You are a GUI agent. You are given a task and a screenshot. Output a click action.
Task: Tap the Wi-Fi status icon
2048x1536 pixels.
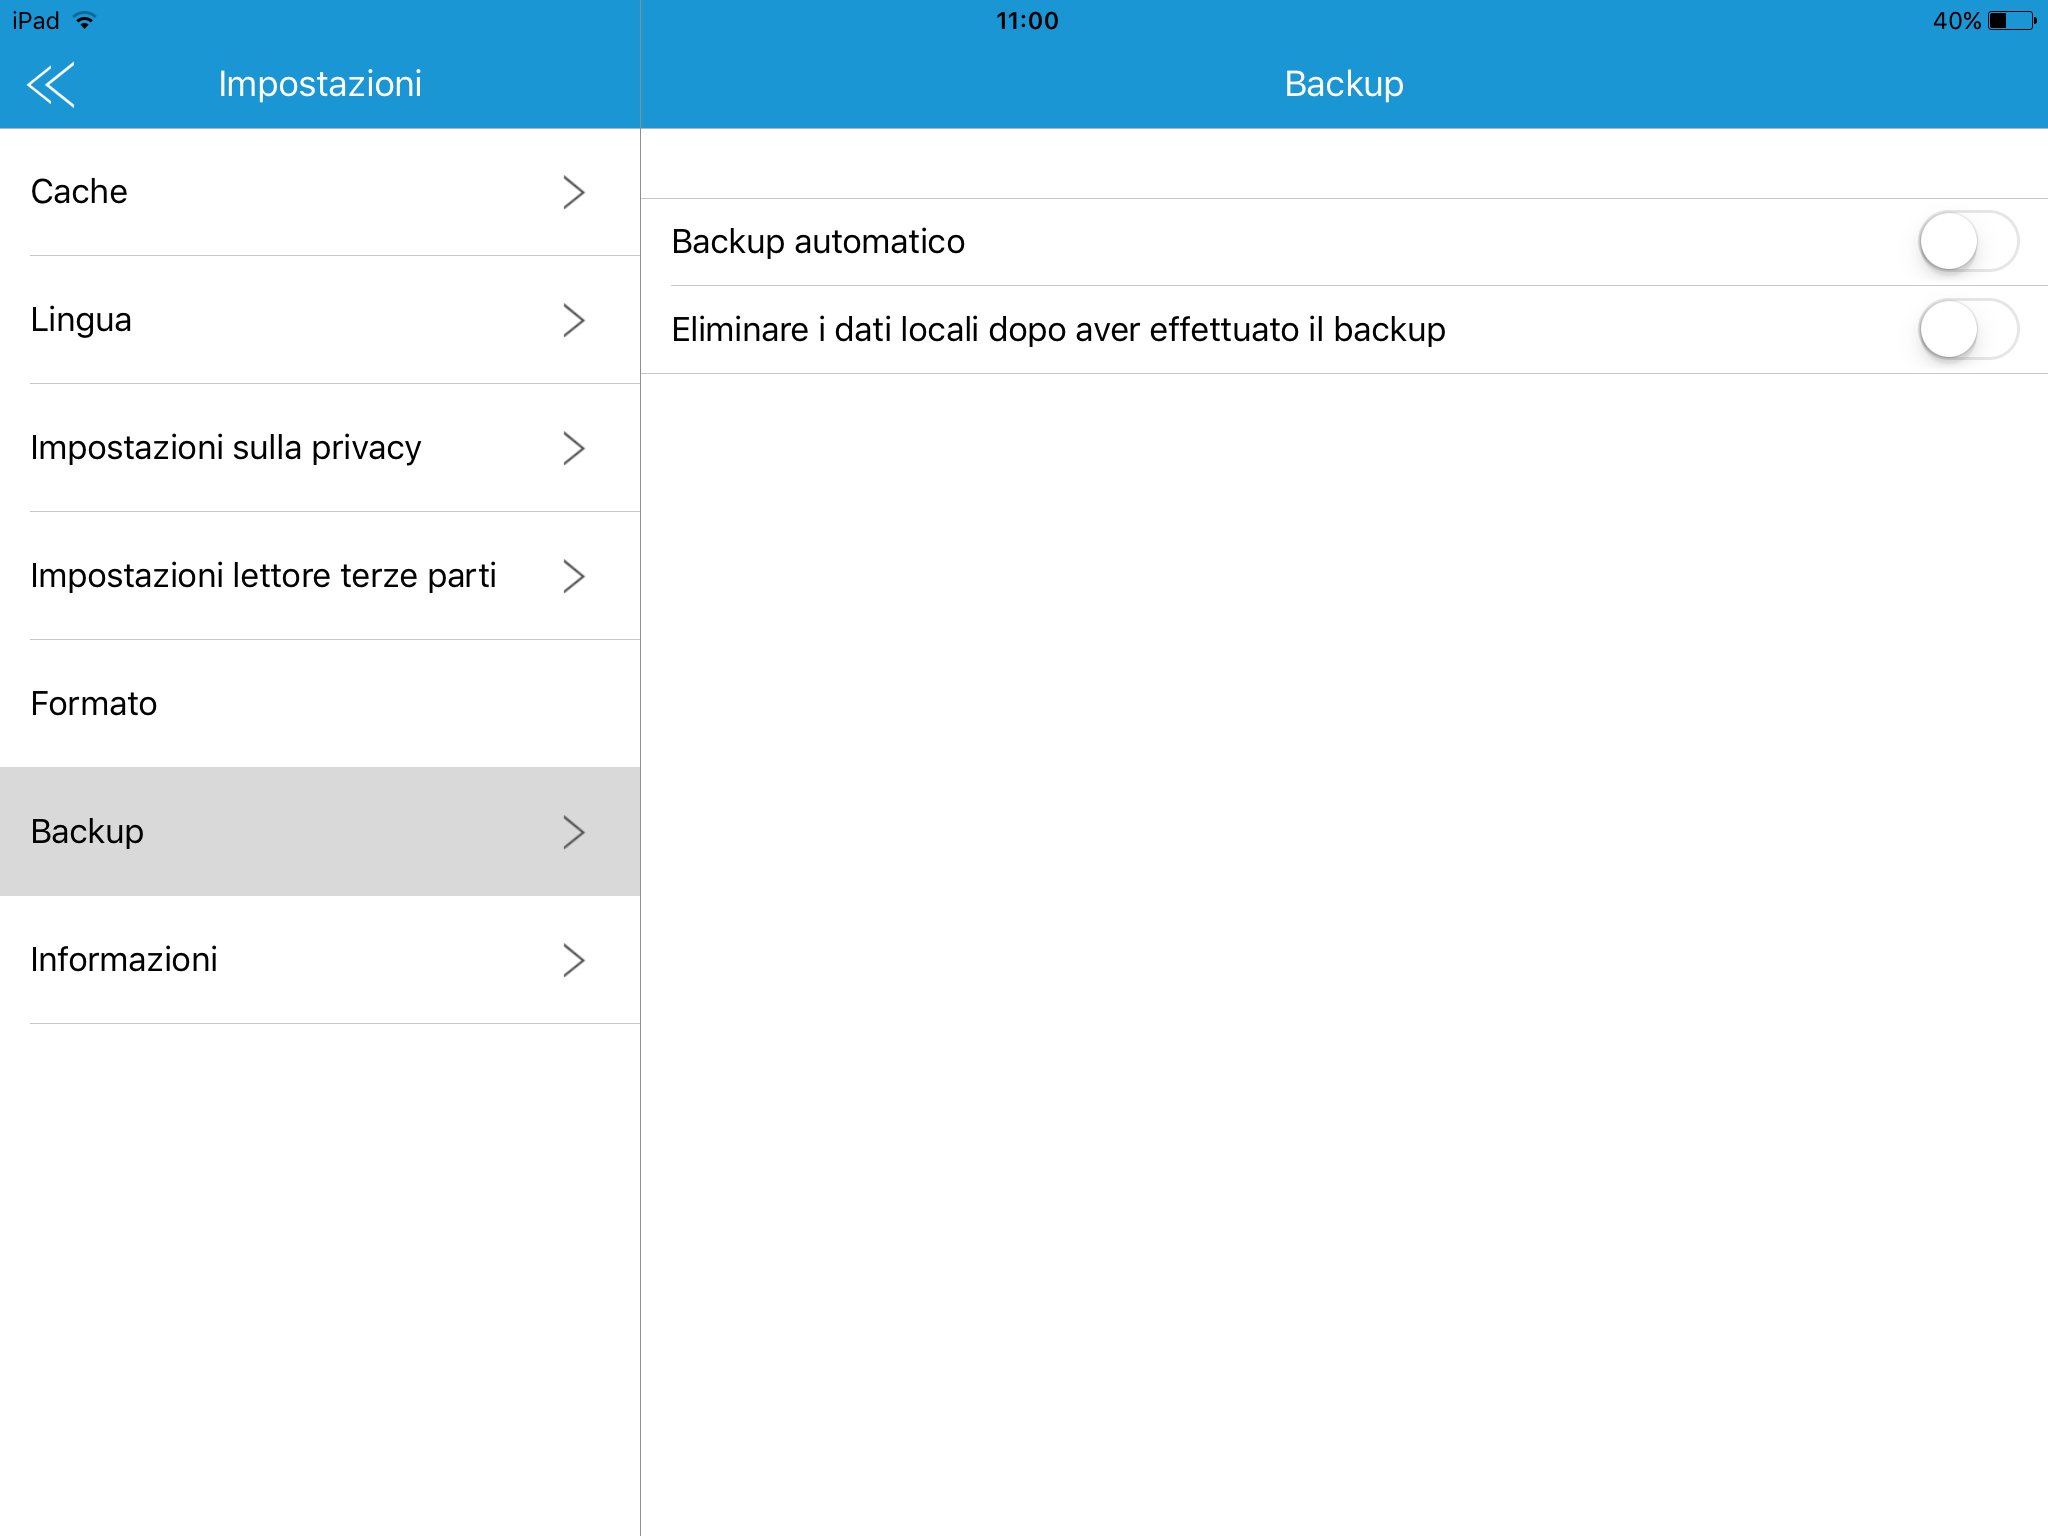(x=85, y=21)
